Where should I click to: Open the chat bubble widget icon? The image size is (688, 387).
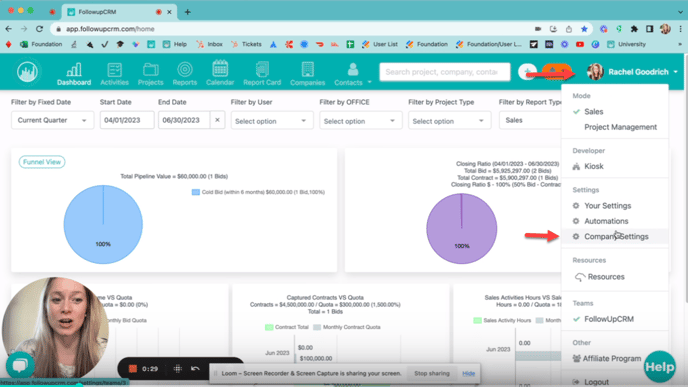point(20,365)
